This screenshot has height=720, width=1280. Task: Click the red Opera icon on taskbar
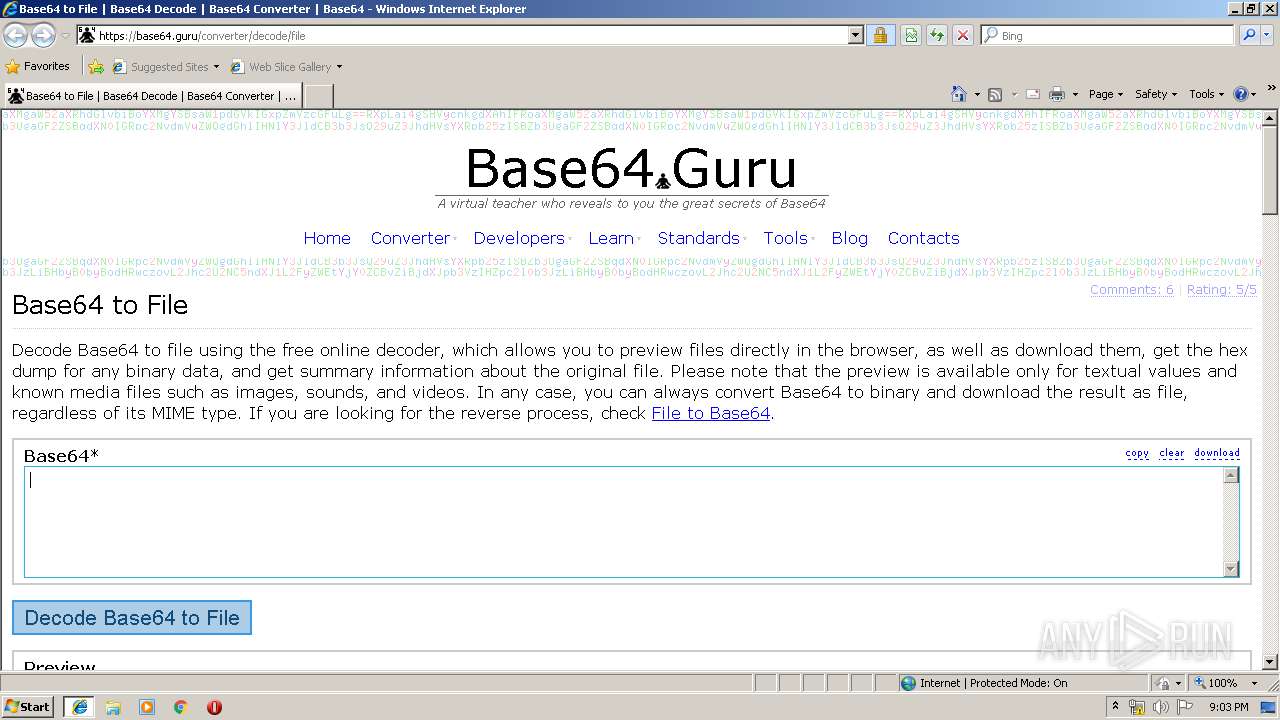click(214, 707)
